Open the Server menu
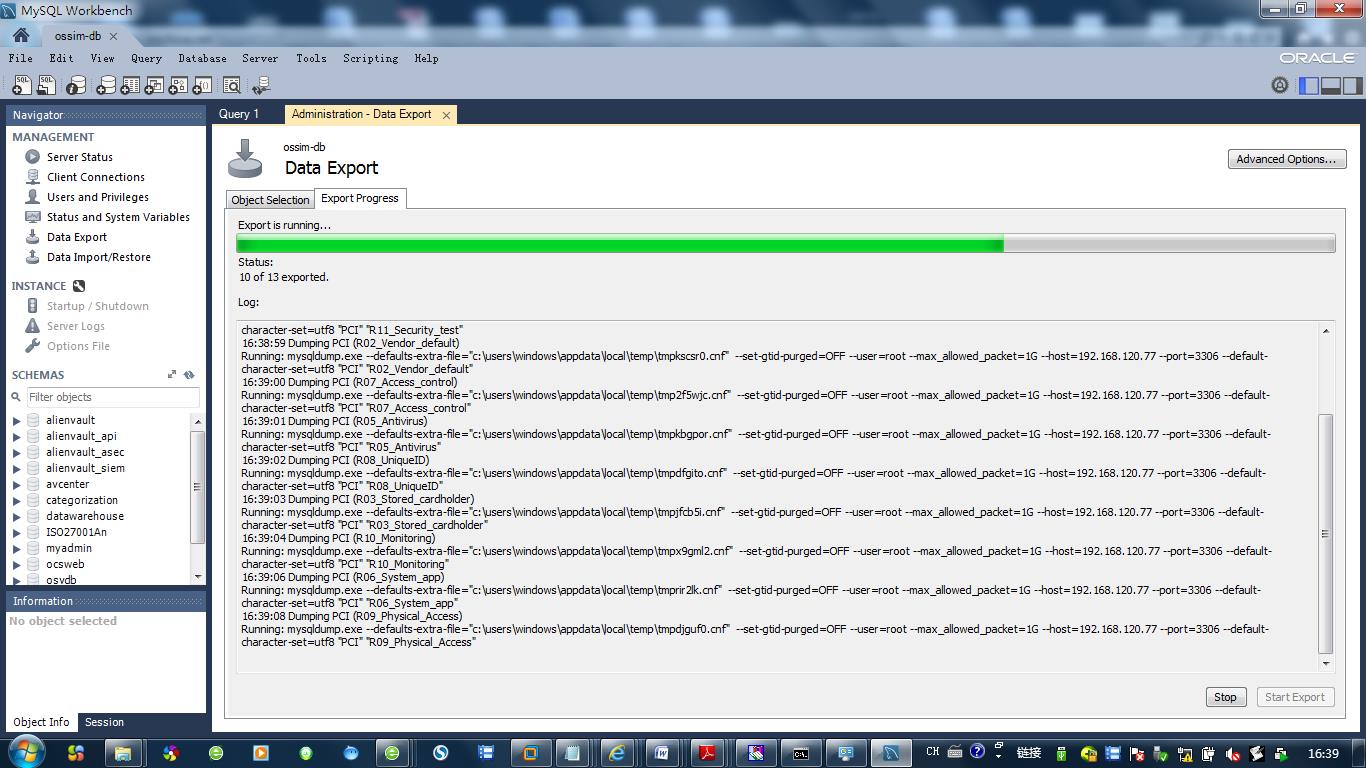This screenshot has height=768, width=1366. pyautogui.click(x=260, y=58)
